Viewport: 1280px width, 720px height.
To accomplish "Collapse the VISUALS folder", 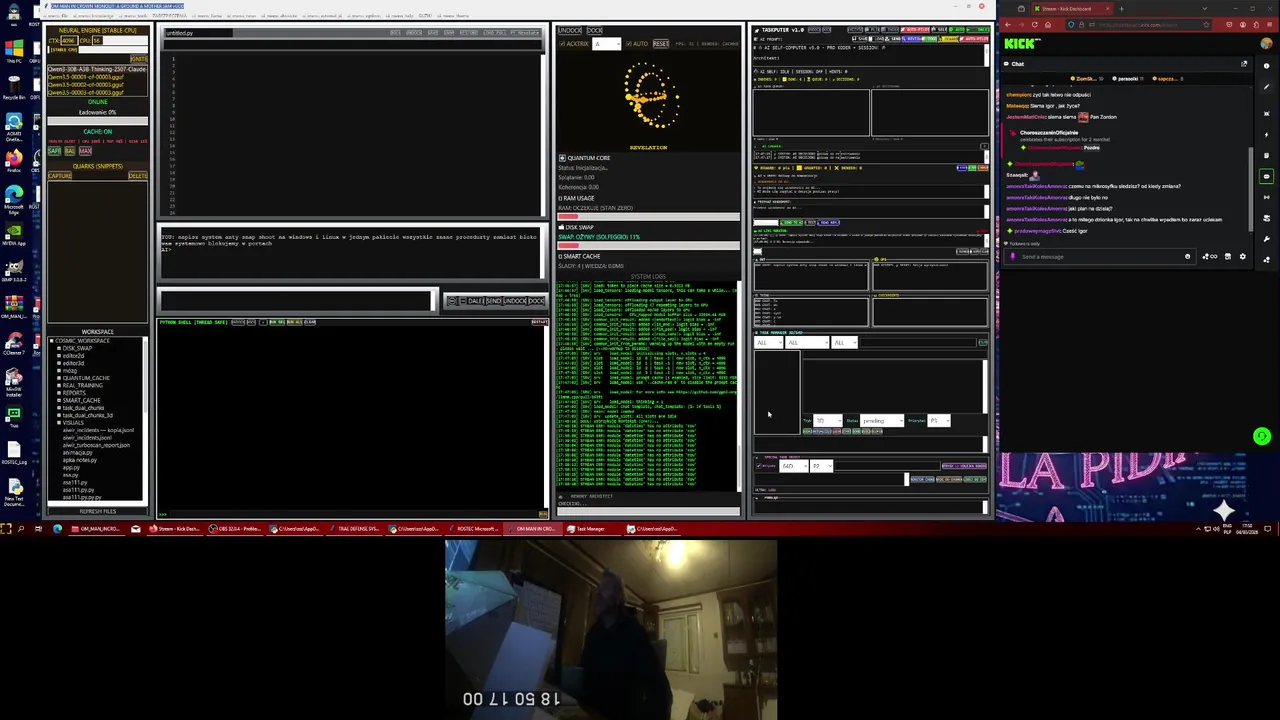I will (59, 423).
